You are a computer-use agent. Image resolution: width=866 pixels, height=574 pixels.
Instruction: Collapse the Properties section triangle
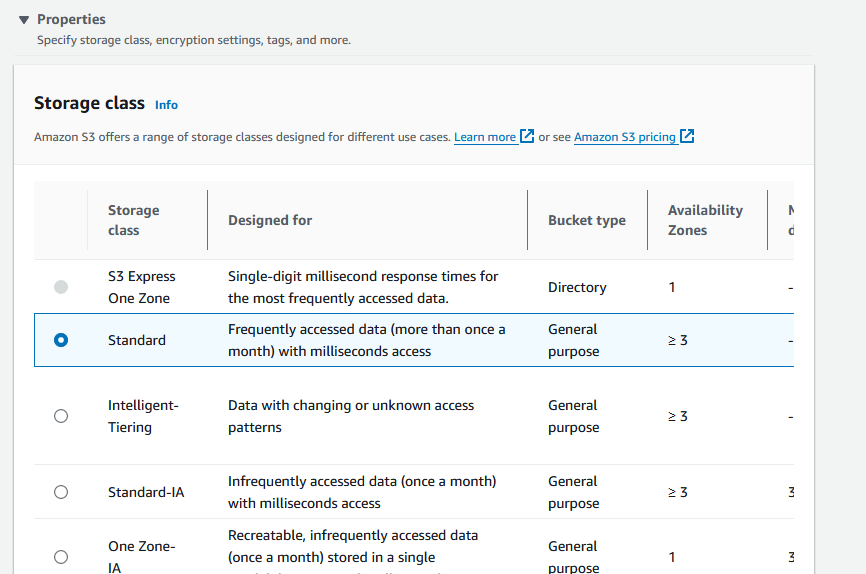tap(24, 20)
